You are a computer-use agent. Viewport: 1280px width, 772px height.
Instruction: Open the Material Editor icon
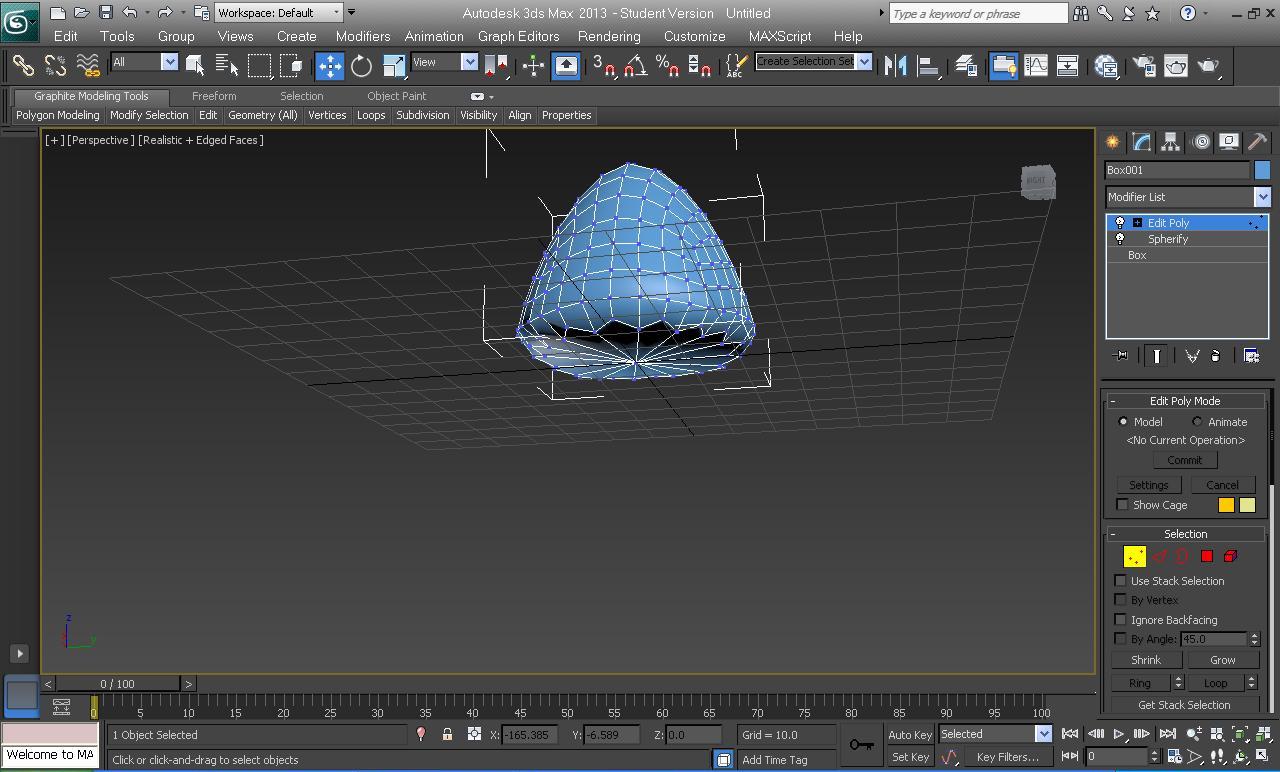1106,66
